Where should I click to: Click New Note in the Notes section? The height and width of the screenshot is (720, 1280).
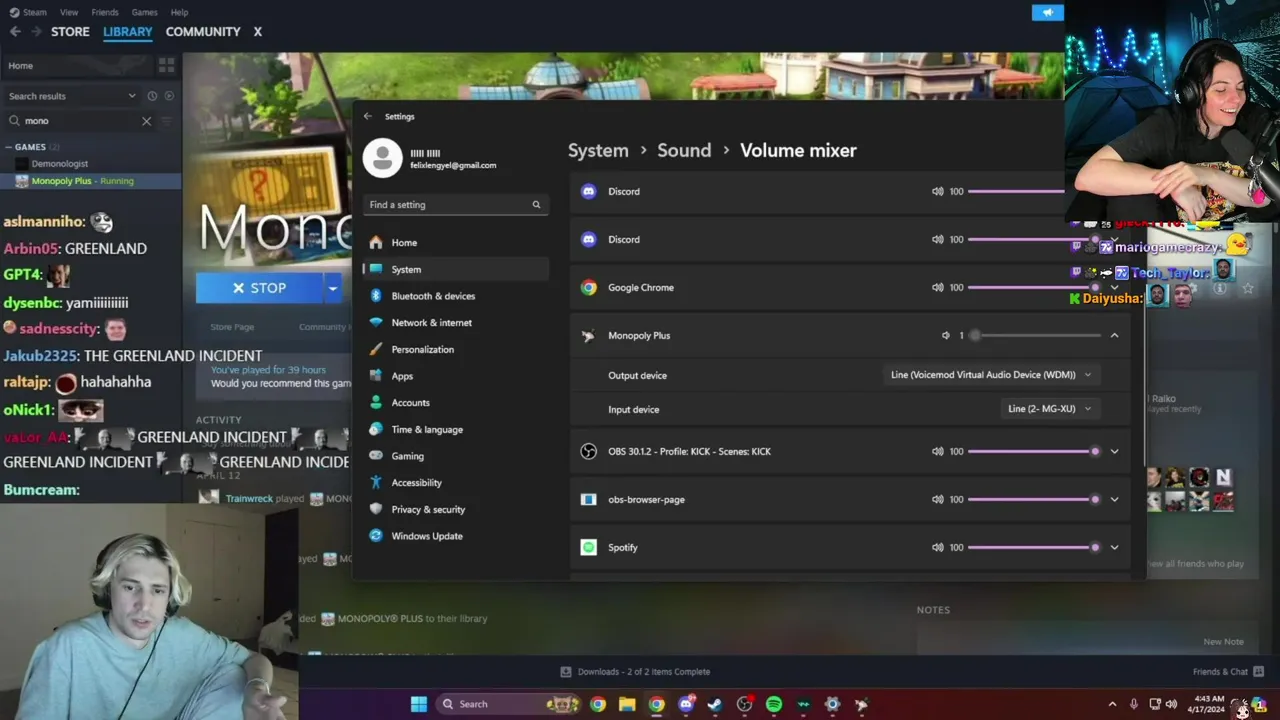(x=1223, y=642)
